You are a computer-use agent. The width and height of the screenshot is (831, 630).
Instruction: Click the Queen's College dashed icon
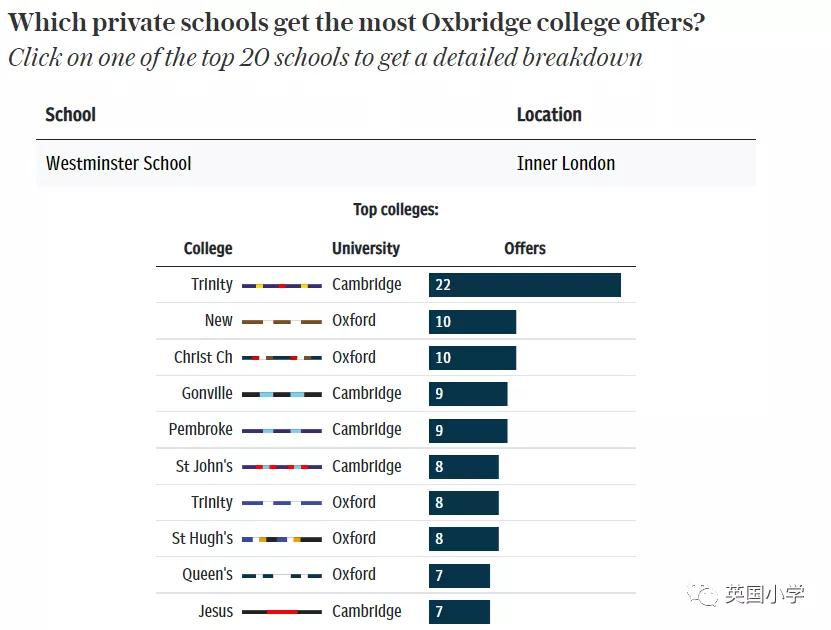pos(282,575)
